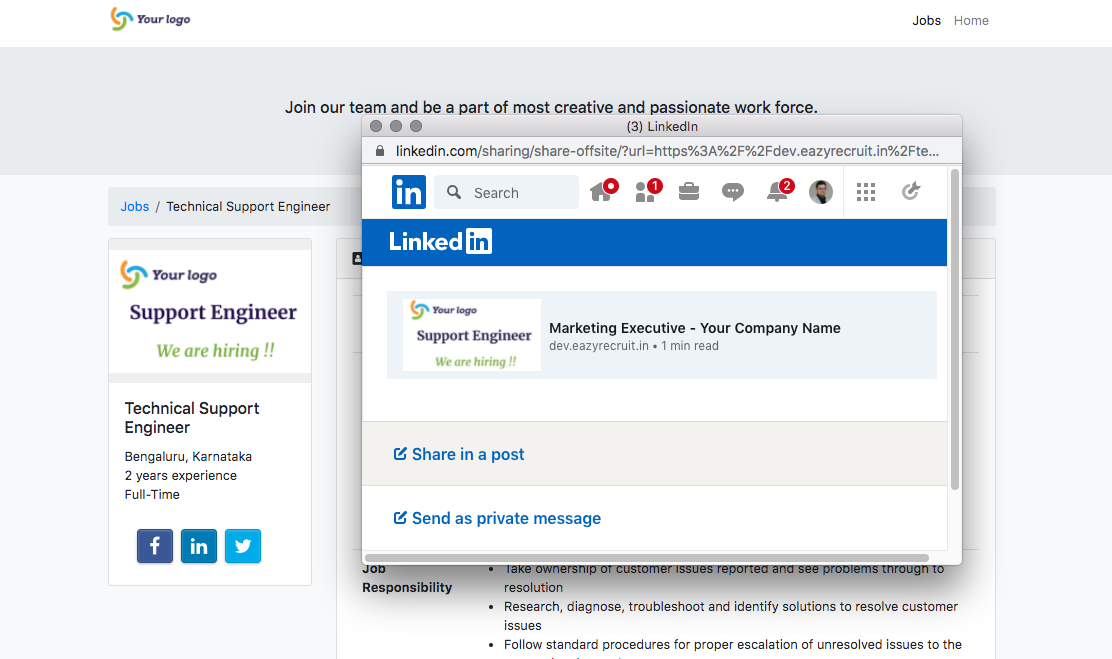Click the popup's horizontal scrollbar
1112x659 pixels.
647,558
